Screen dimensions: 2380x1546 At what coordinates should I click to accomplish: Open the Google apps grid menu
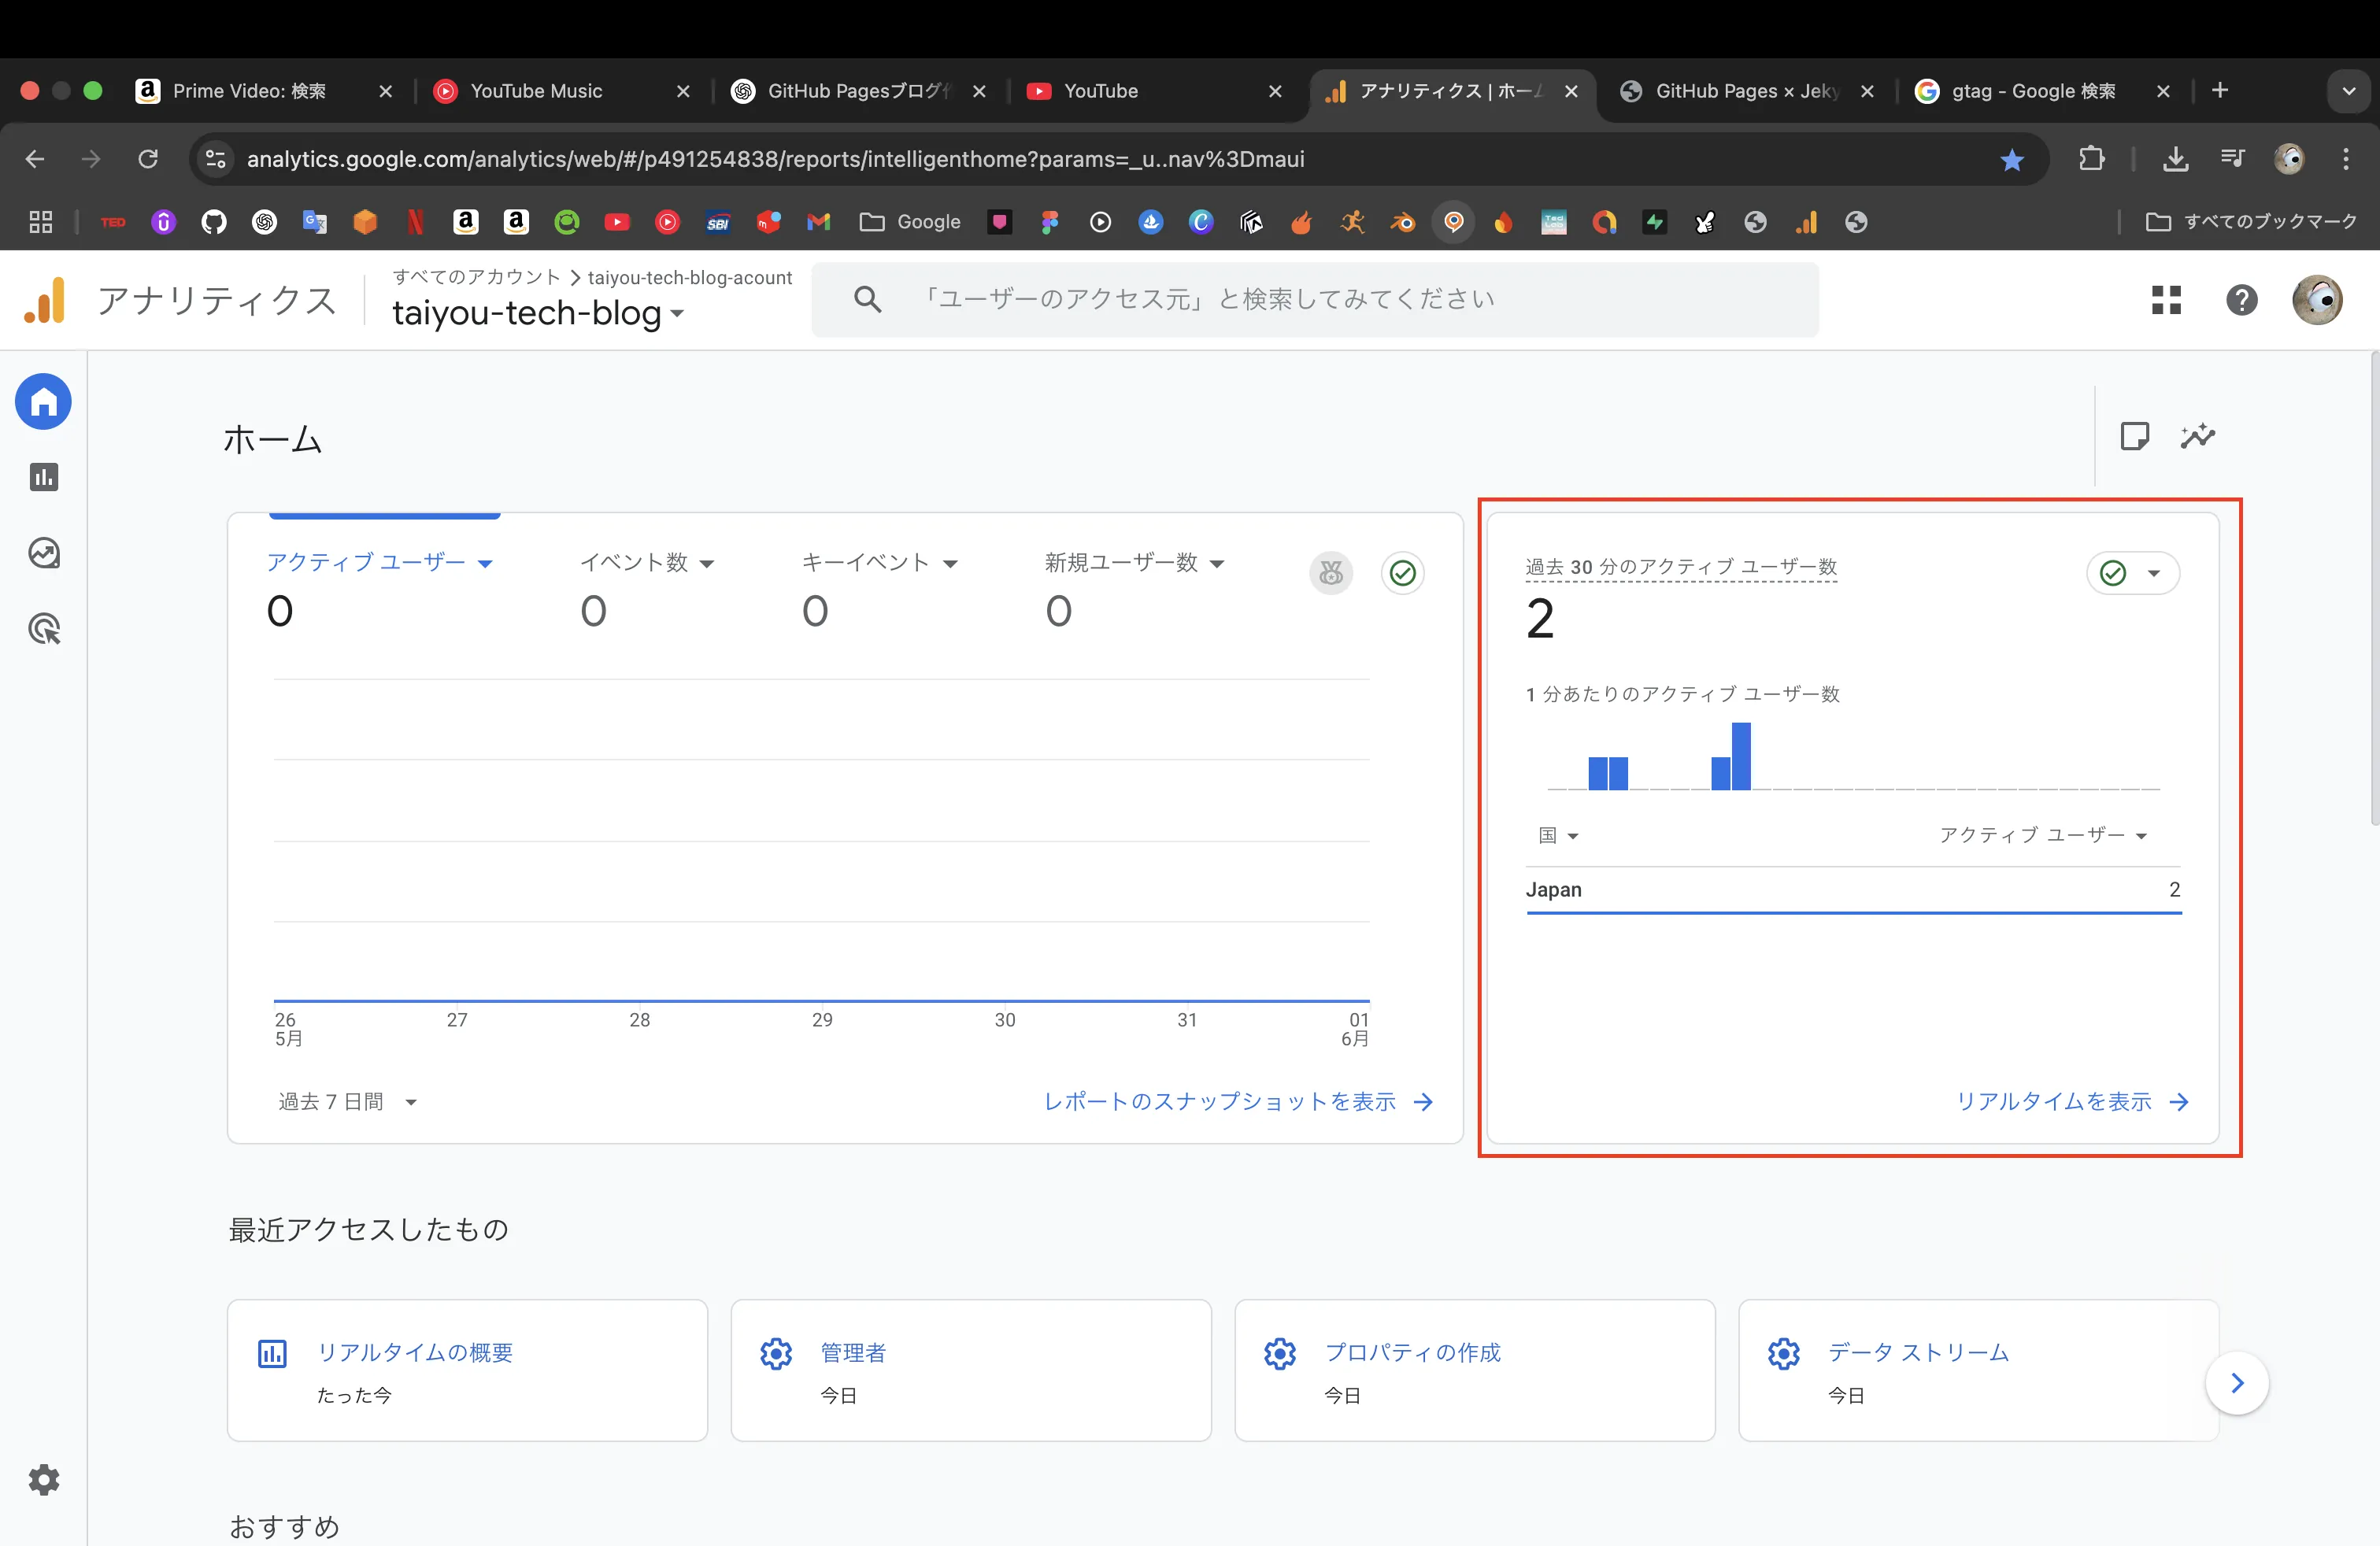[x=2167, y=299]
